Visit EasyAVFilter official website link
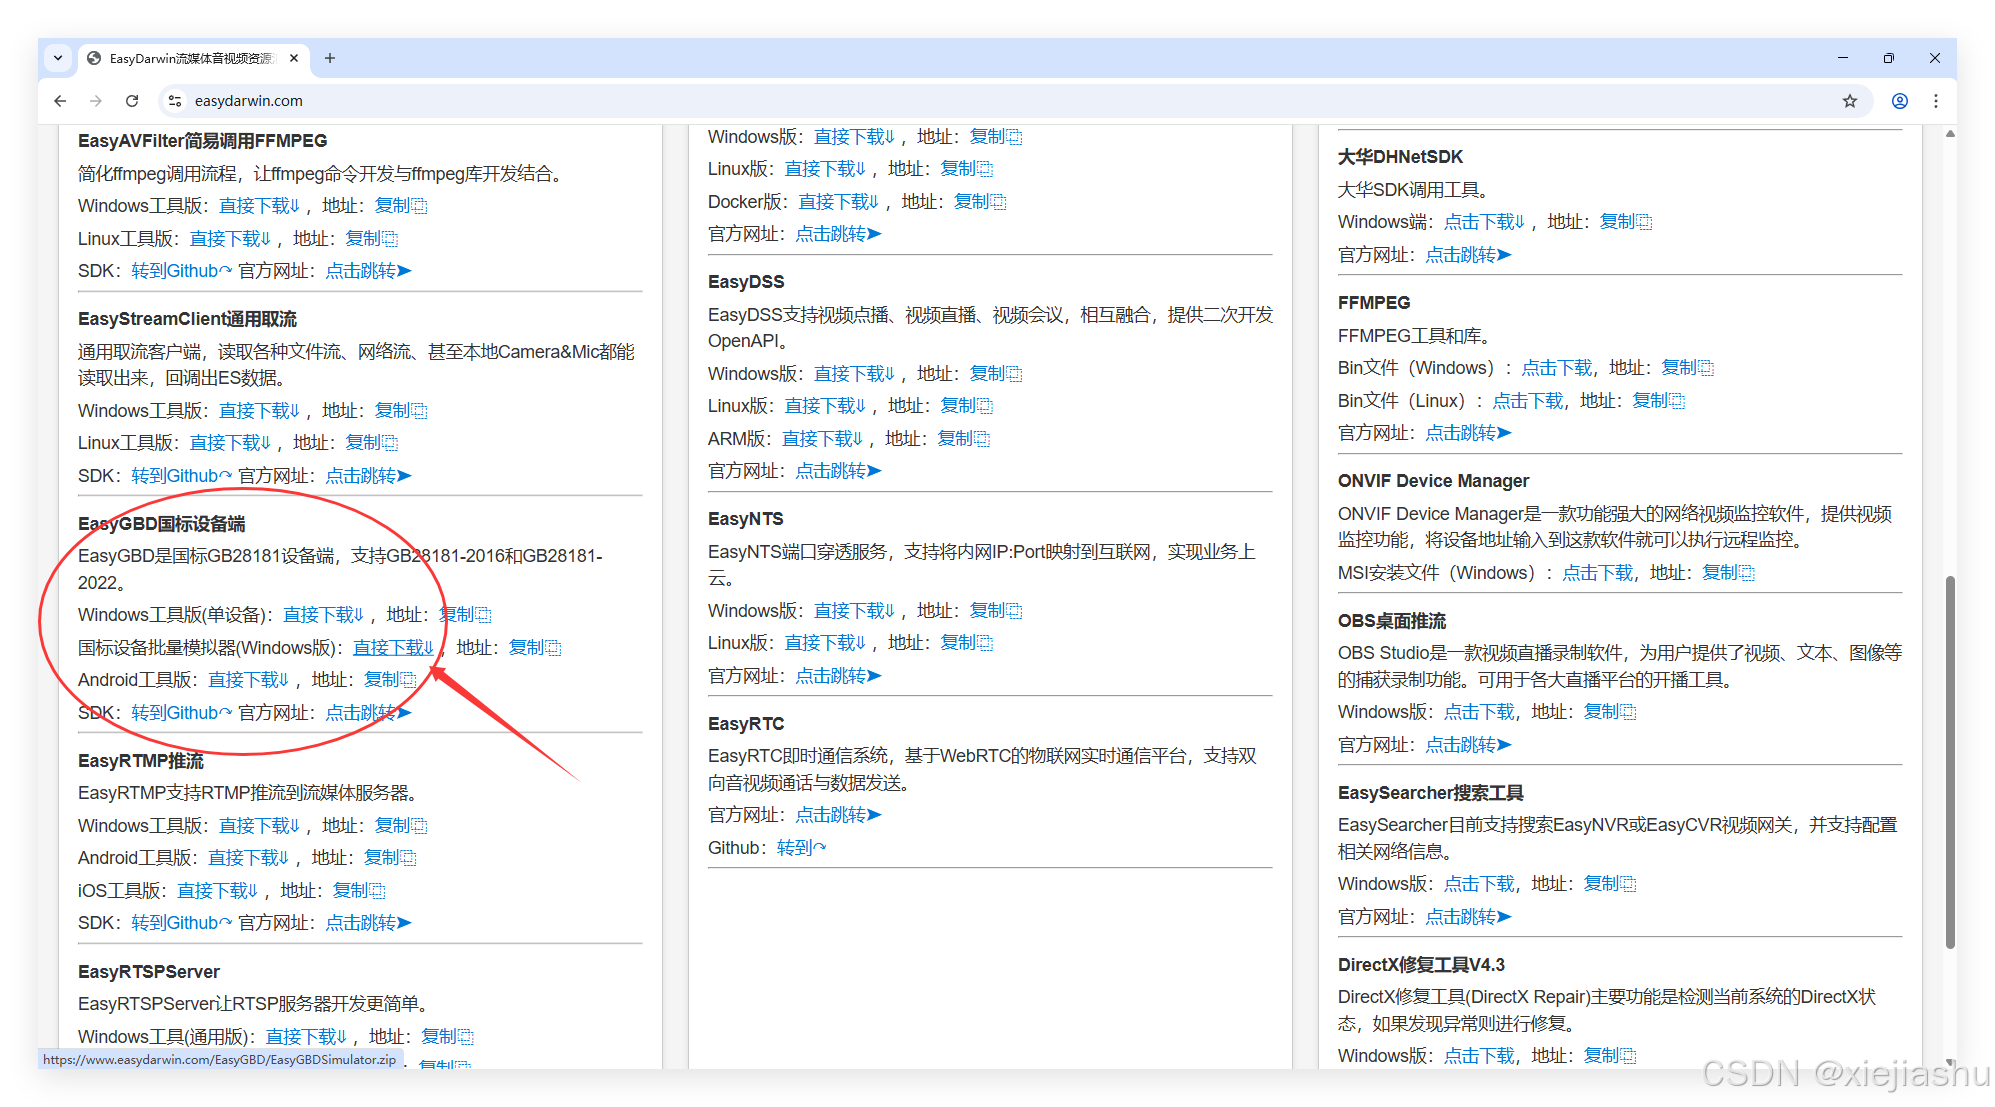This screenshot has height=1107, width=1995. pos(368,271)
